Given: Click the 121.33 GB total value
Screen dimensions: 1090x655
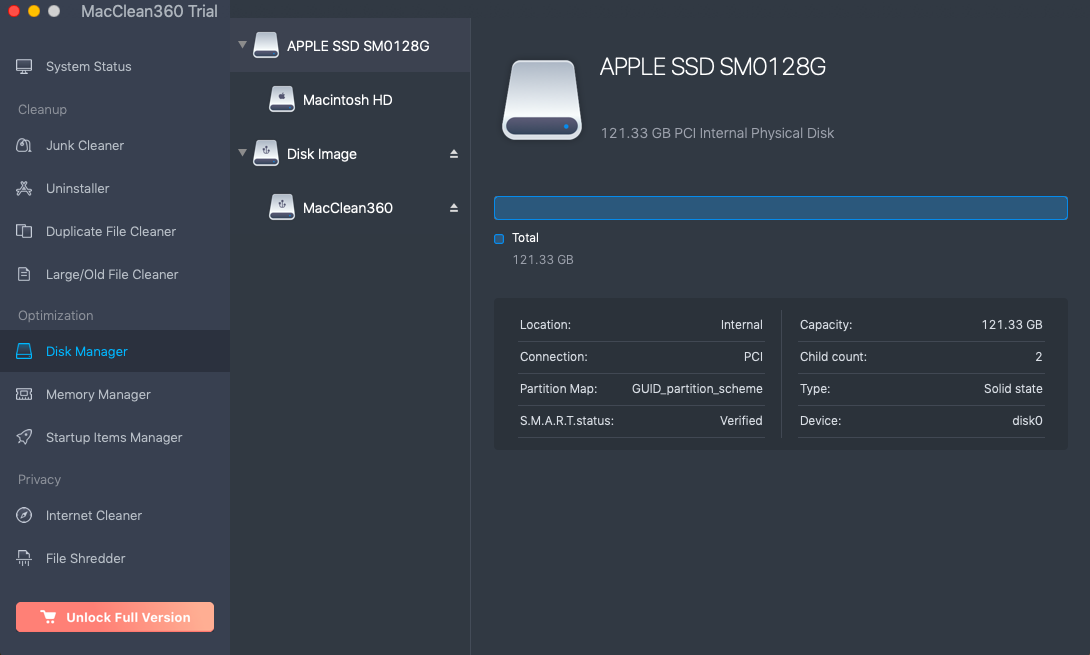Looking at the screenshot, I should 543,259.
